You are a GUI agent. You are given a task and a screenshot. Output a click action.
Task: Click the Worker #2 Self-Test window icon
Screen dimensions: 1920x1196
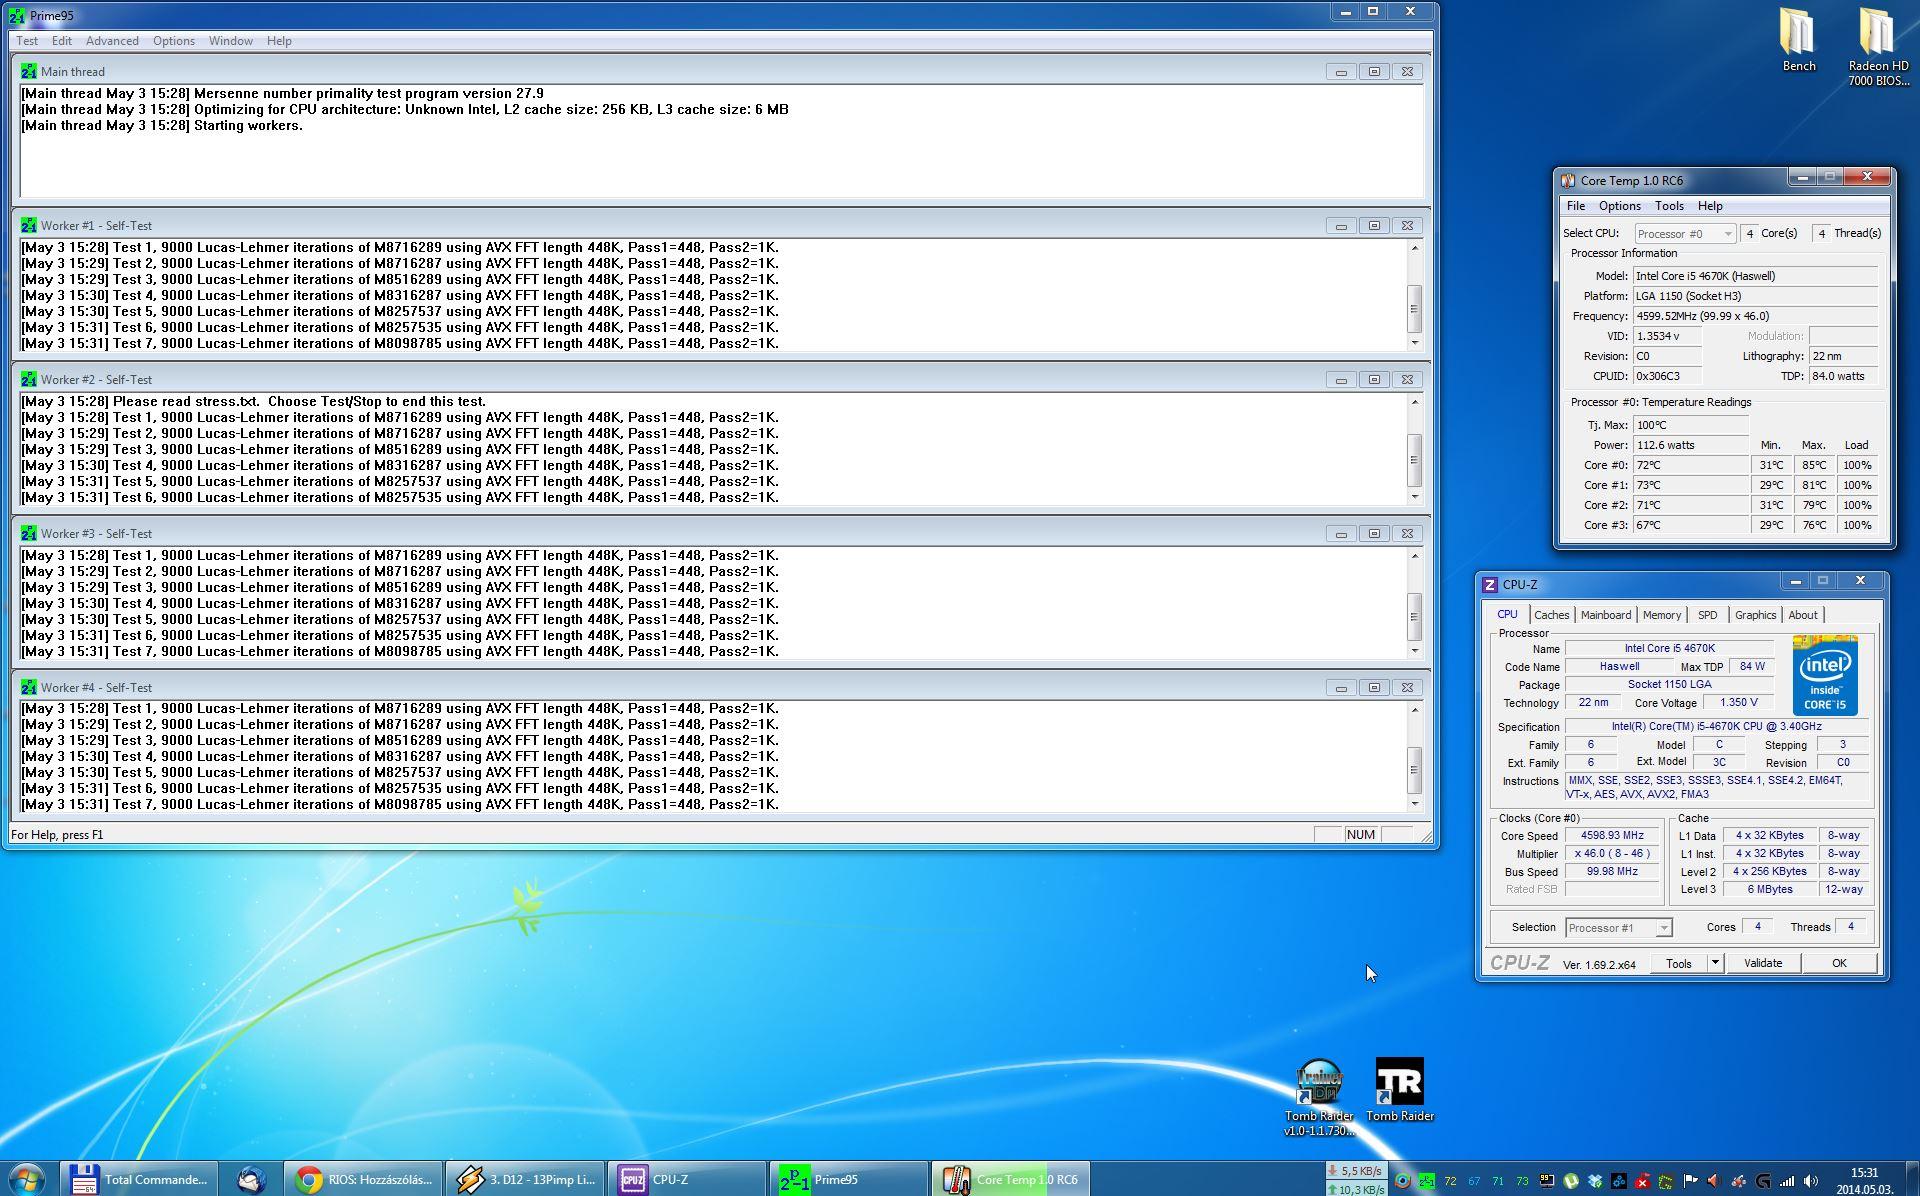(28, 380)
